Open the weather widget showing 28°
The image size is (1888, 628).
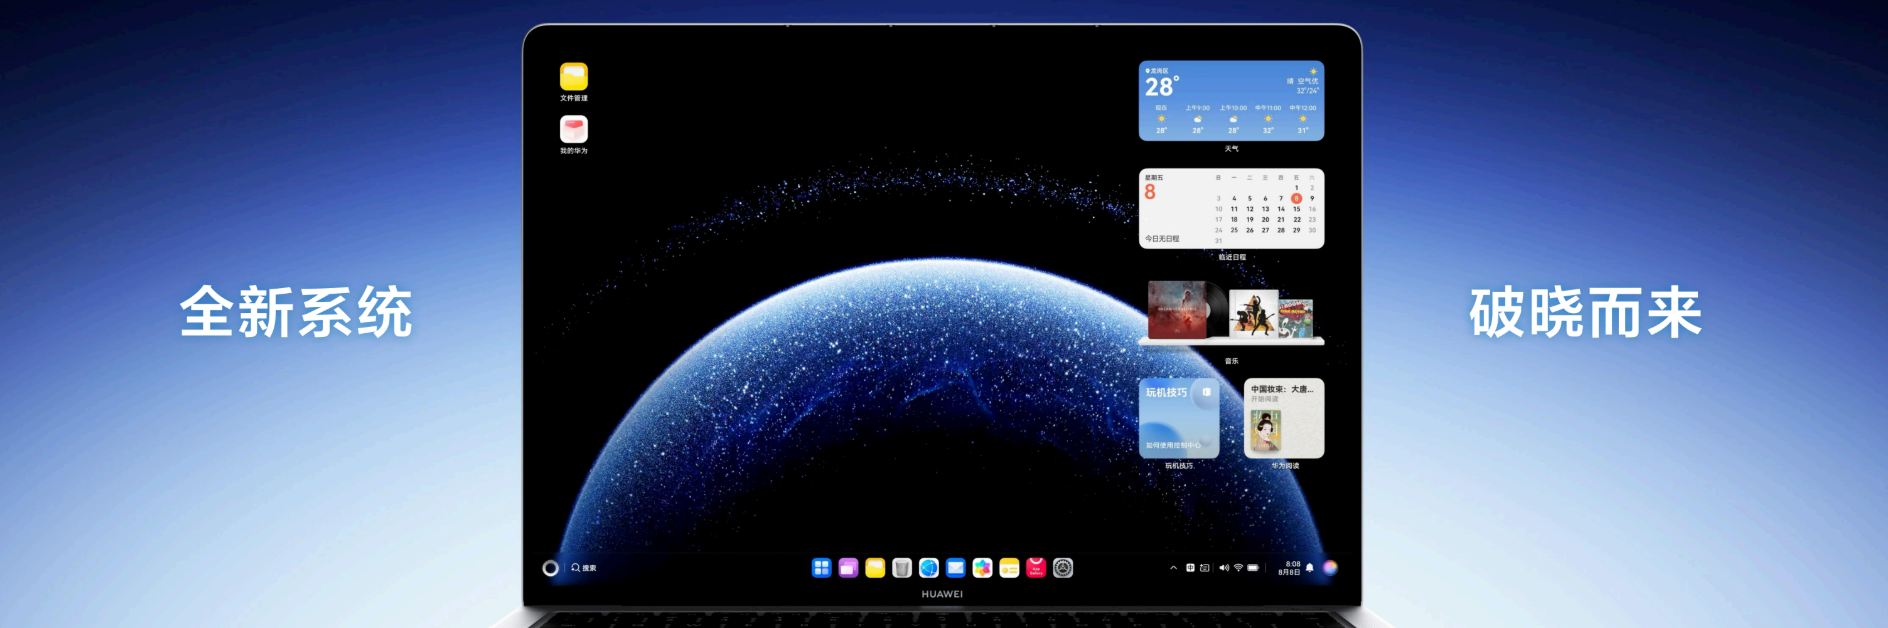[1232, 101]
